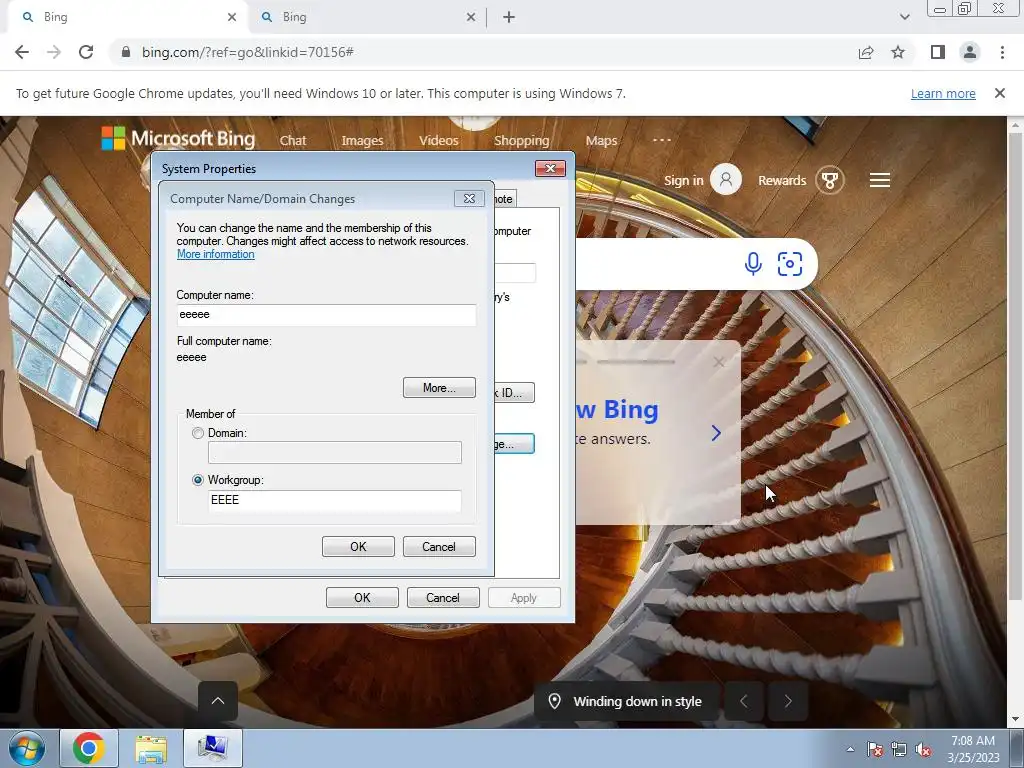Click the System Properties taskbar icon
This screenshot has height=768, width=1024.
[213, 748]
